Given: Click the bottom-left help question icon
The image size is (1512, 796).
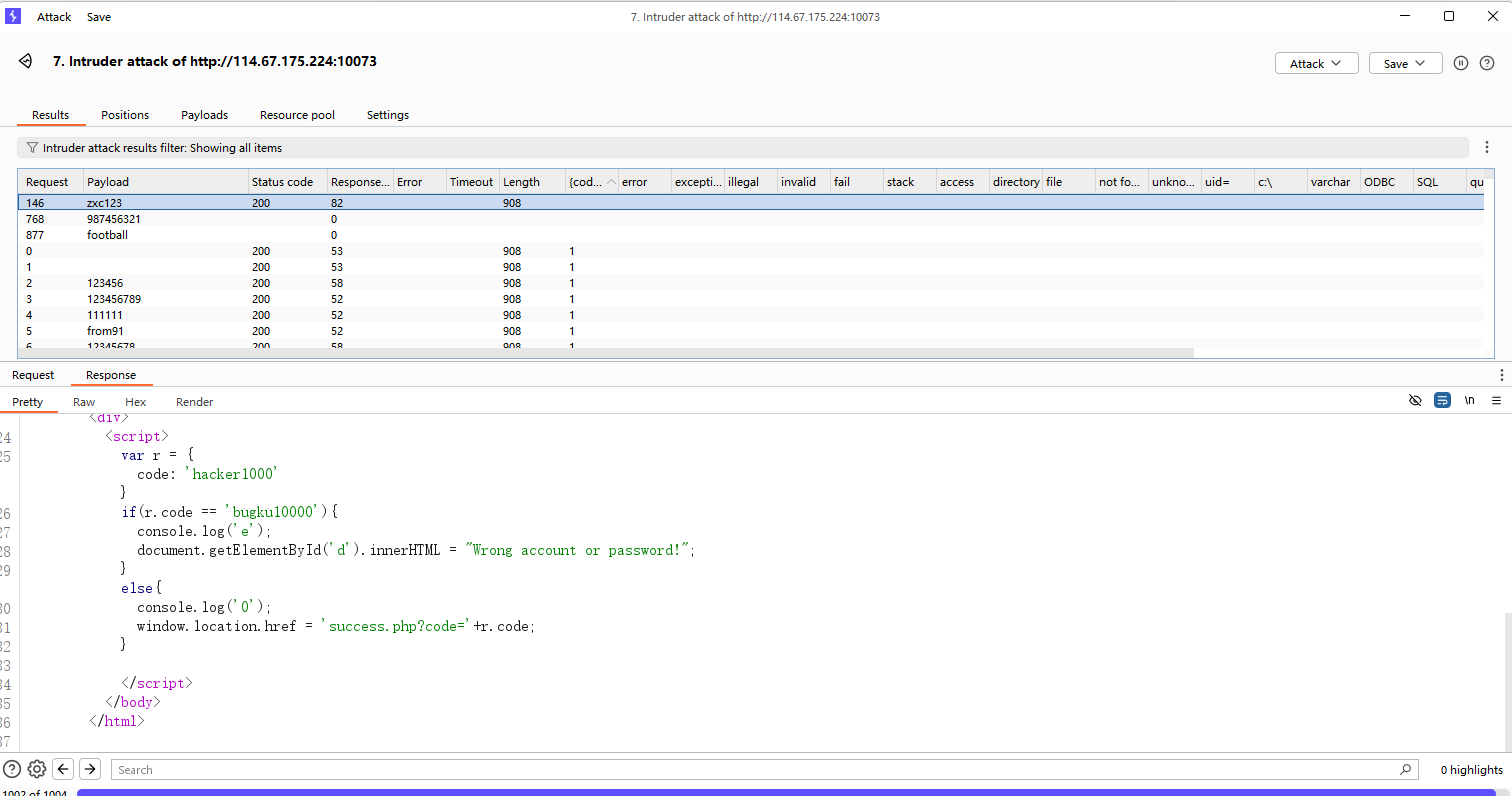Looking at the screenshot, I should pos(12,769).
